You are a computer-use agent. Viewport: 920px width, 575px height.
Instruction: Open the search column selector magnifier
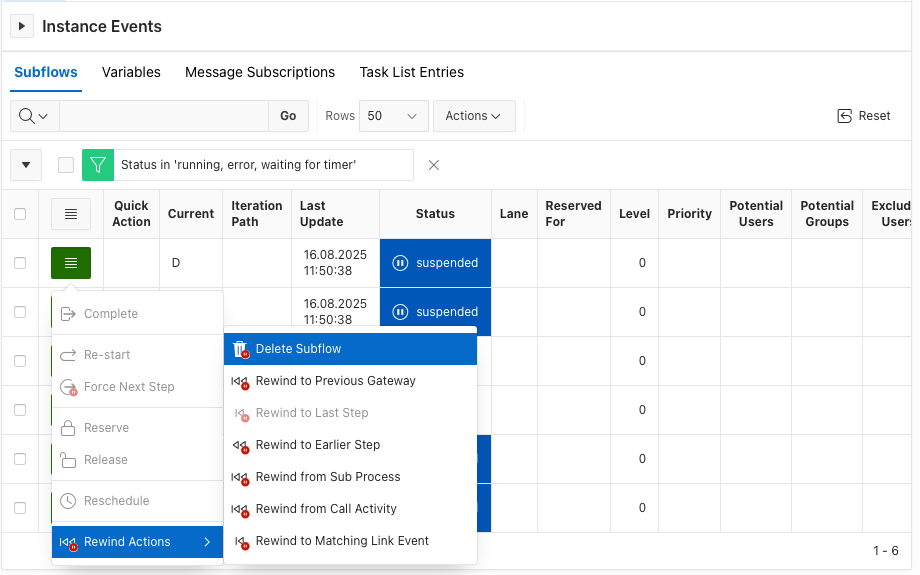34,116
